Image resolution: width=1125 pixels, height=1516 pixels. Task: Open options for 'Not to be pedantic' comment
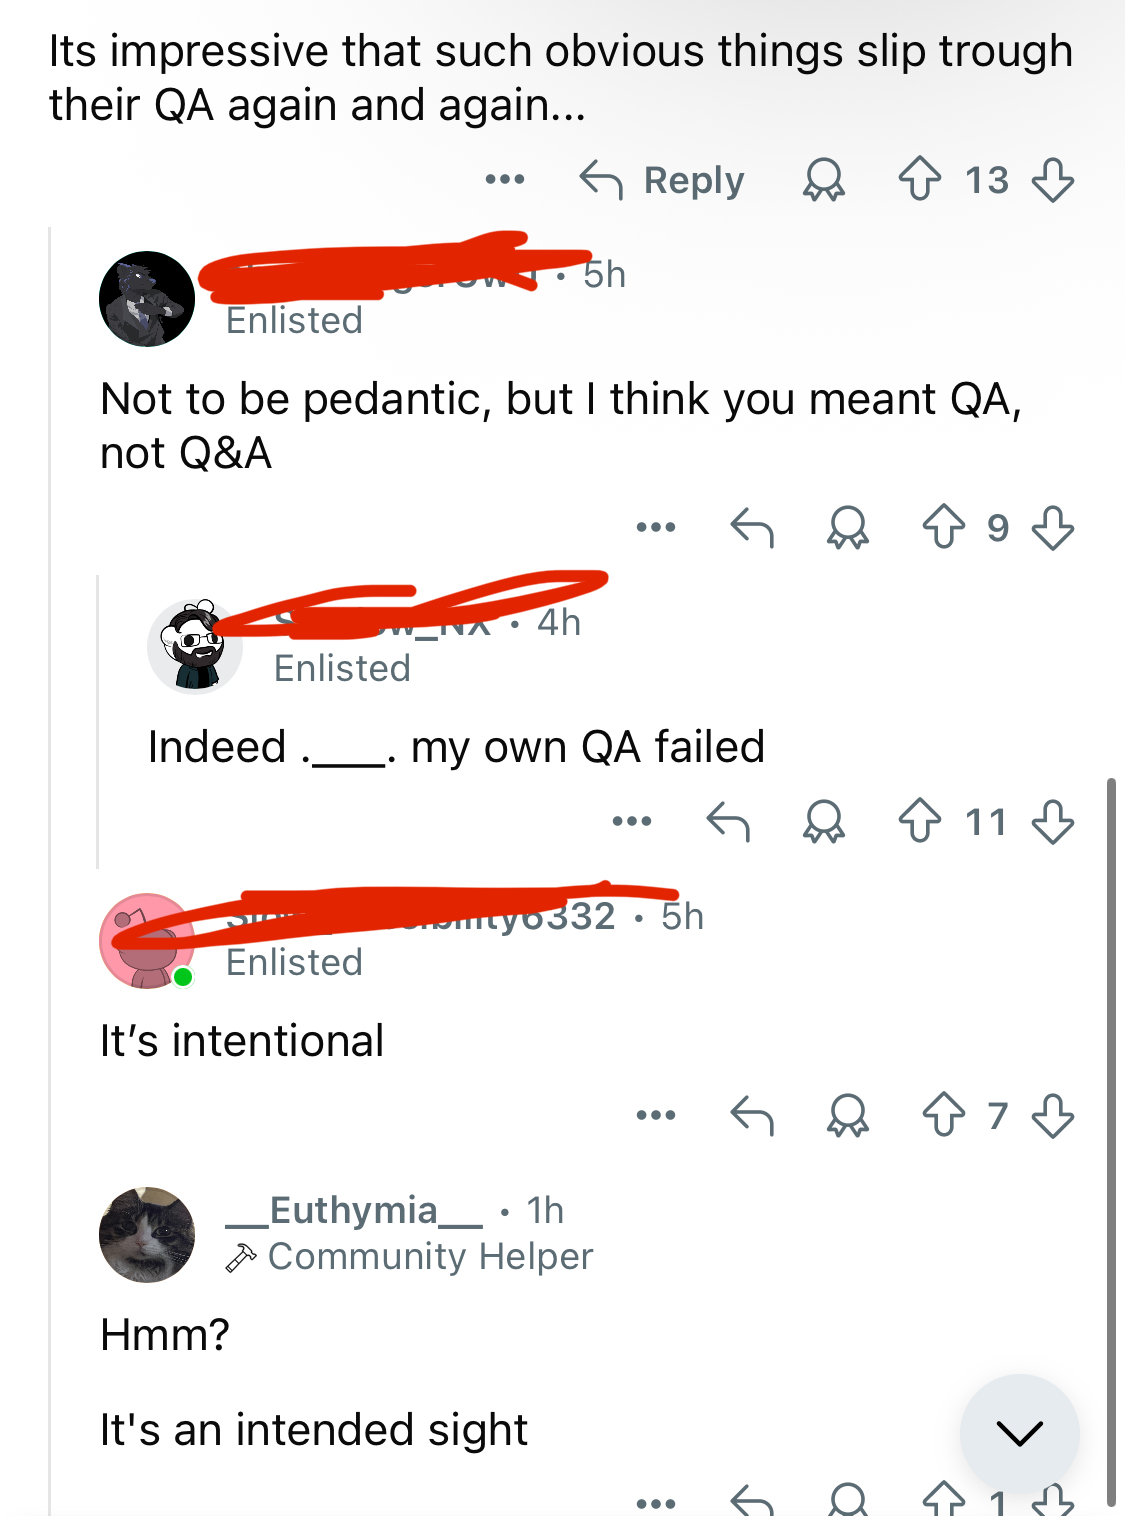656,527
